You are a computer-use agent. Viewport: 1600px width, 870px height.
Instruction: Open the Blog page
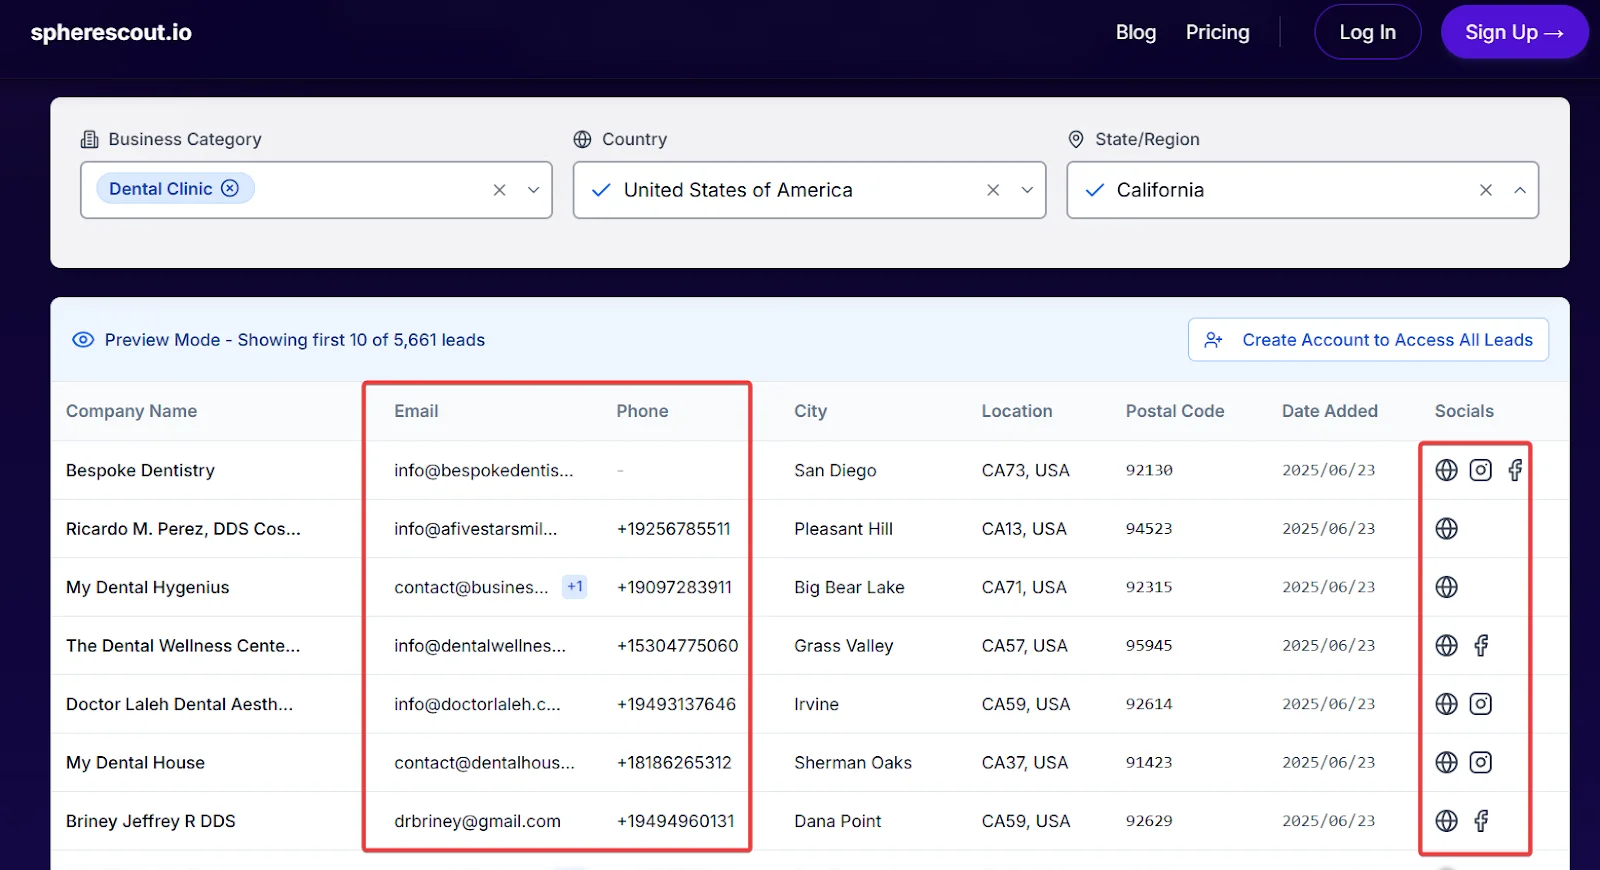click(1136, 32)
